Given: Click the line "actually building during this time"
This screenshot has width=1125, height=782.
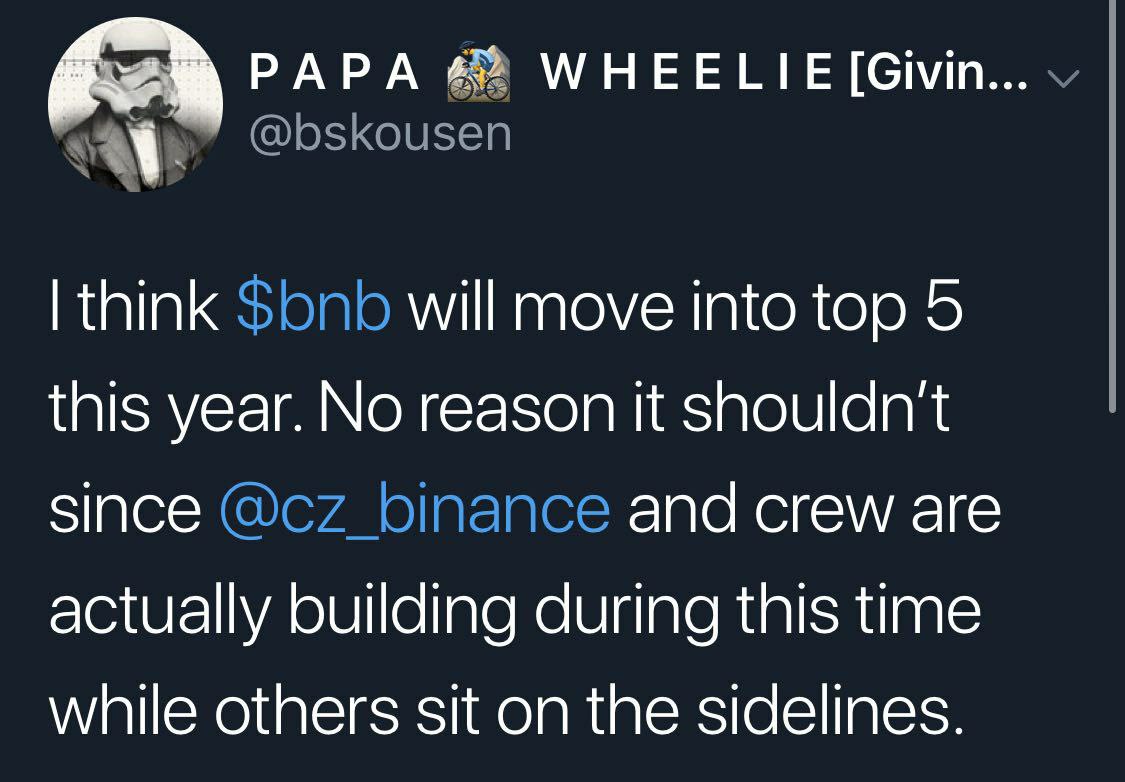Looking at the screenshot, I should 514,611.
